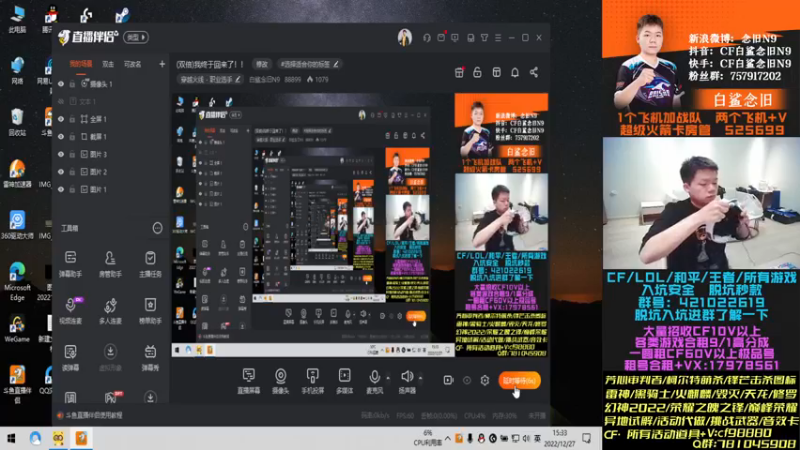Image resolution: width=800 pixels, height=450 pixels.
Task: Click the taskbar clock showing 15:33
Action: coord(559,438)
